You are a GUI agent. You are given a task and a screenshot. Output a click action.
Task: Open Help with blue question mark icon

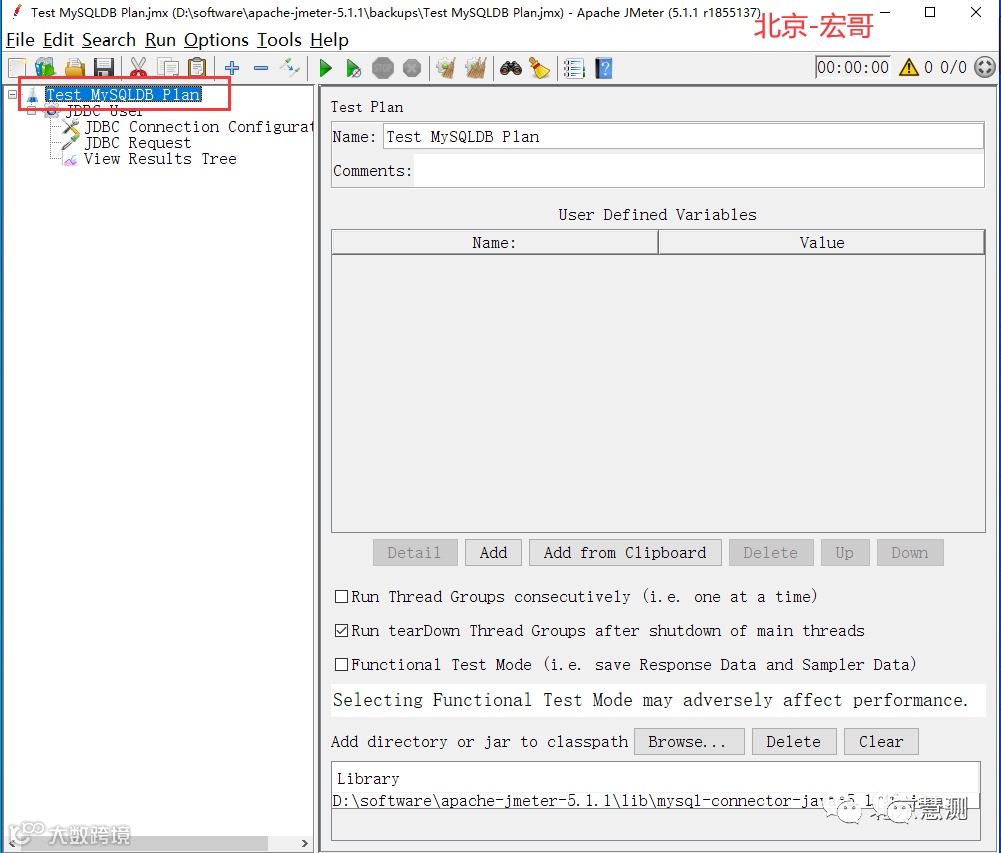pos(604,68)
